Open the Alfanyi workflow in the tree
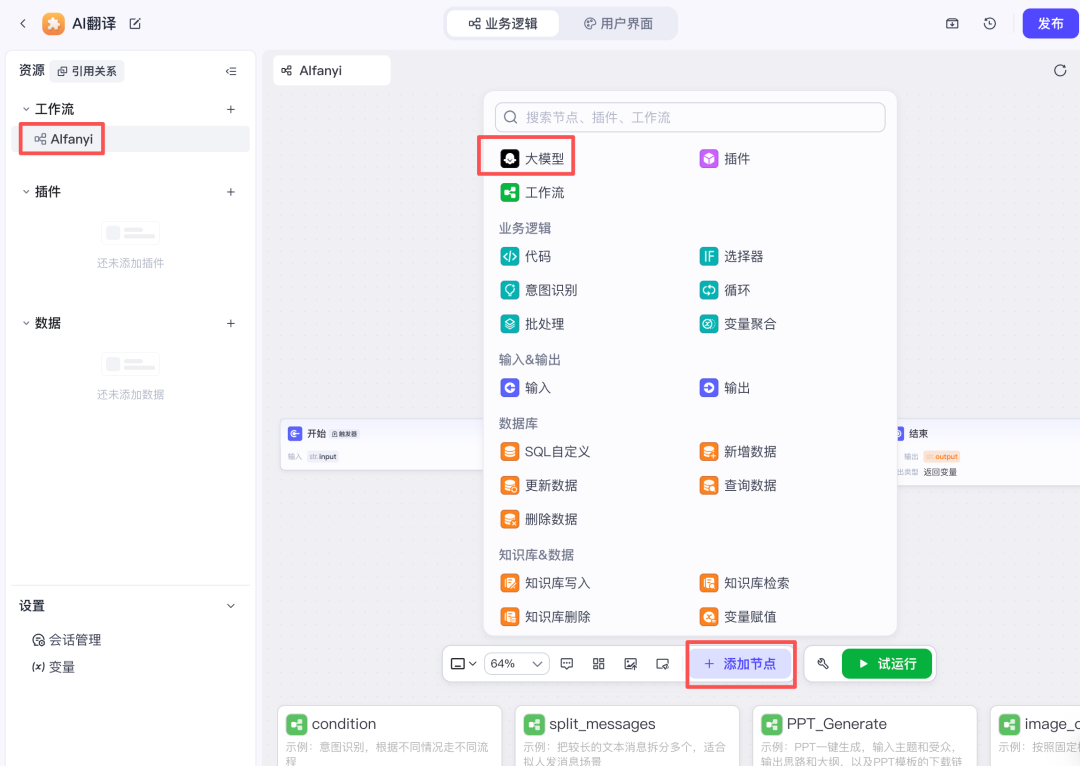Image resolution: width=1080 pixels, height=766 pixels. pos(71,139)
